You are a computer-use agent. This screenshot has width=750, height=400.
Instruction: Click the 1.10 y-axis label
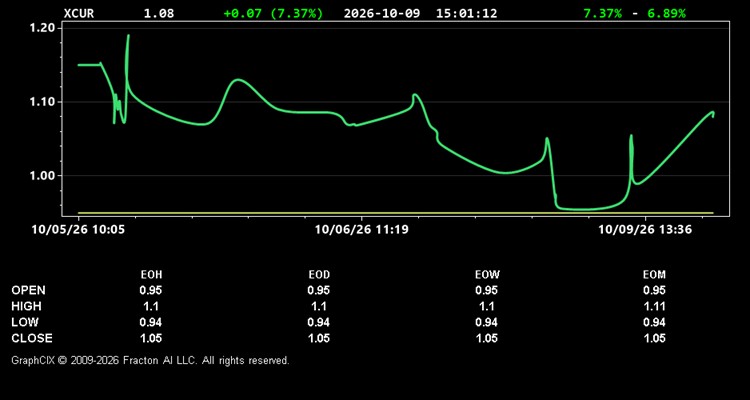[x=42, y=102]
